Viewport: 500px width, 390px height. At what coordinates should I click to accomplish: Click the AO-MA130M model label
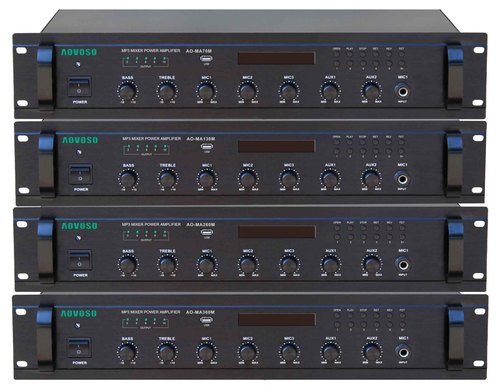click(x=201, y=139)
